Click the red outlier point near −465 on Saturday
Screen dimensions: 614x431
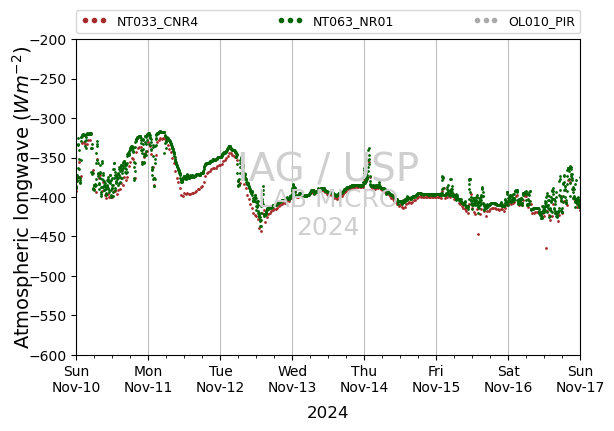pos(546,249)
